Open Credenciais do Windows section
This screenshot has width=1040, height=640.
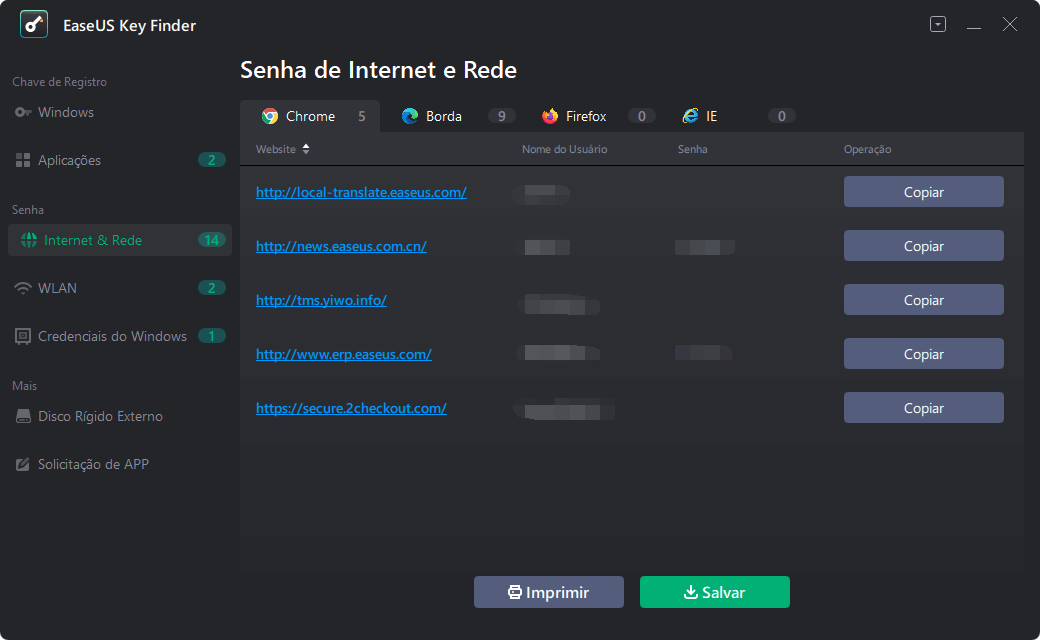coord(120,336)
